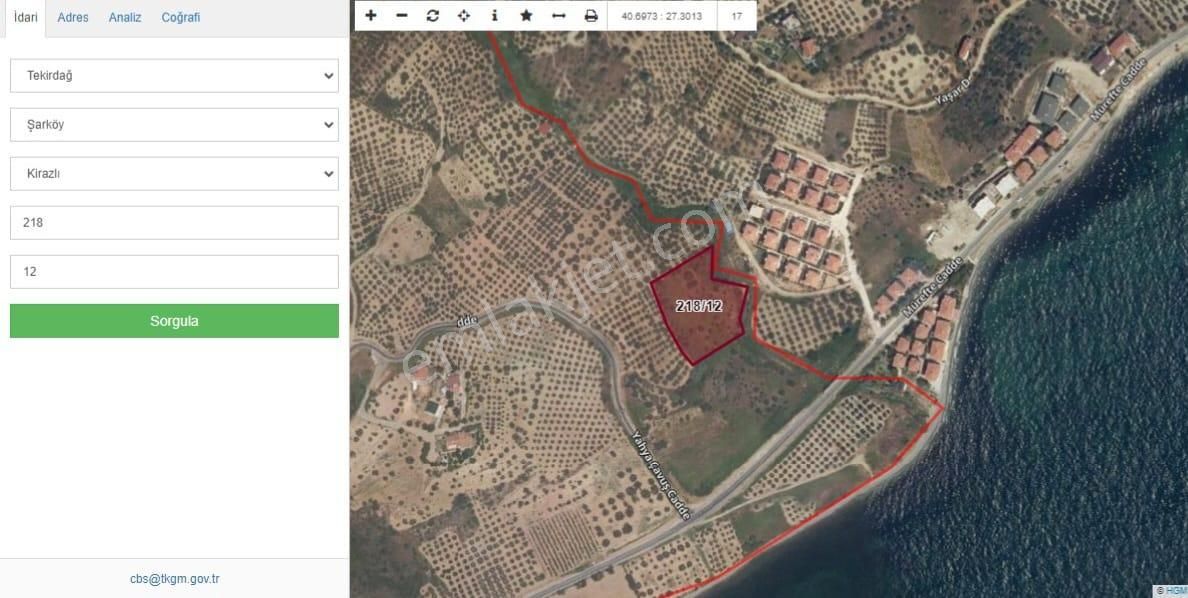The image size is (1188, 598).
Task: Click the star favorites icon
Action: pyautogui.click(x=525, y=15)
